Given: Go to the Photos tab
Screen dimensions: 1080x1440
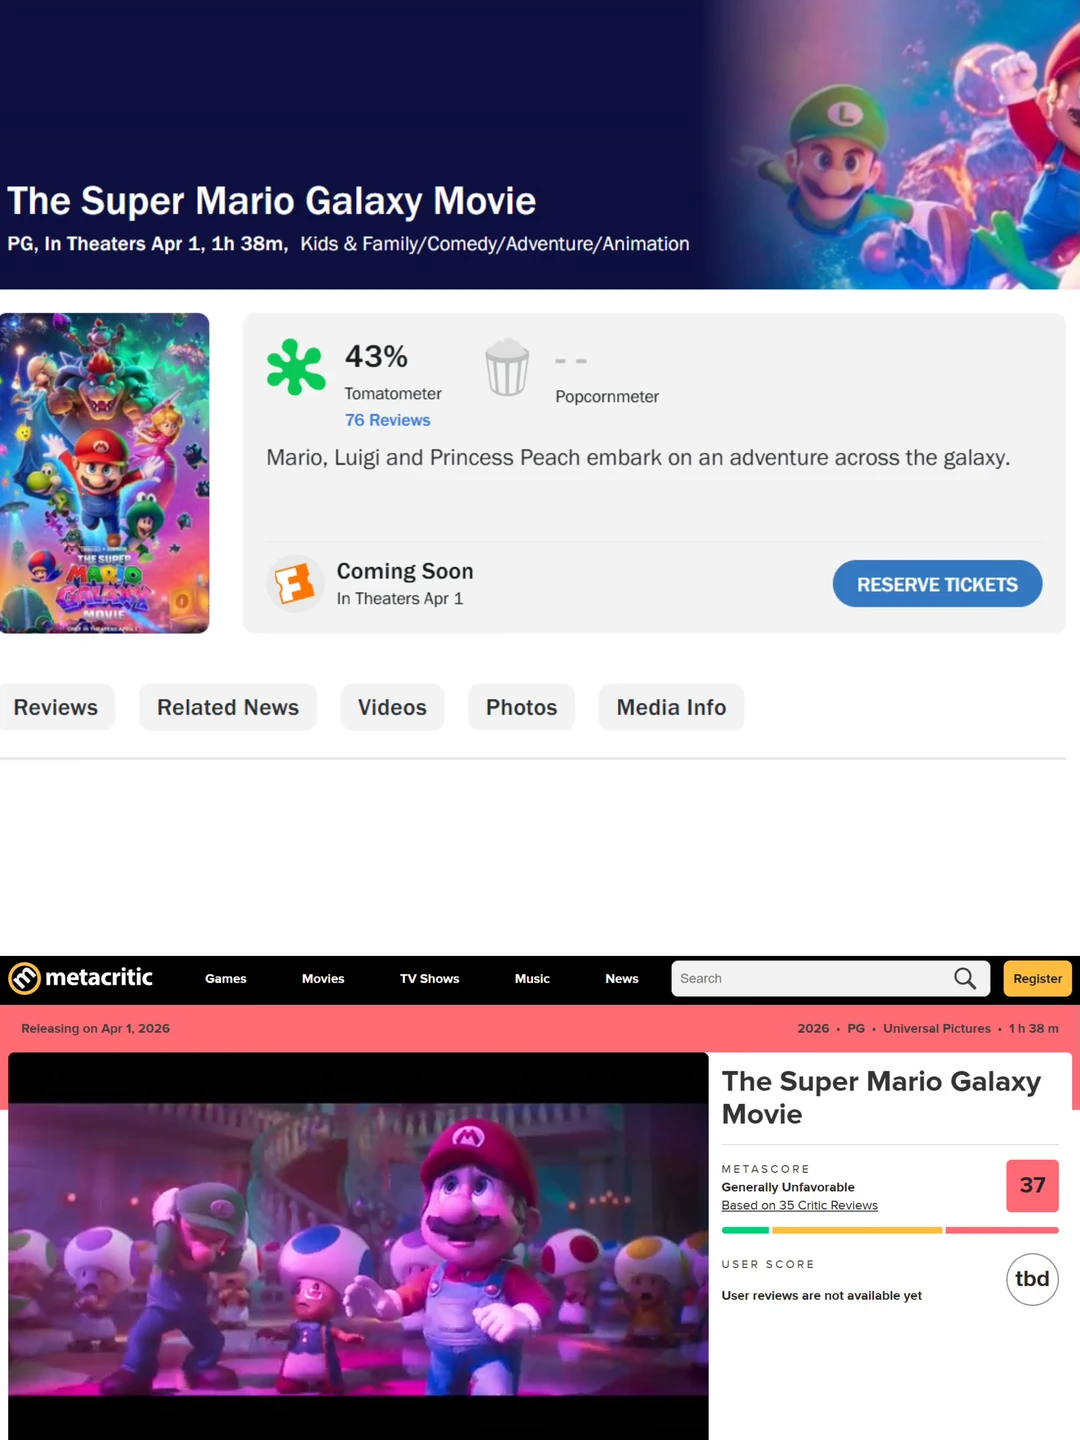Looking at the screenshot, I should [521, 707].
